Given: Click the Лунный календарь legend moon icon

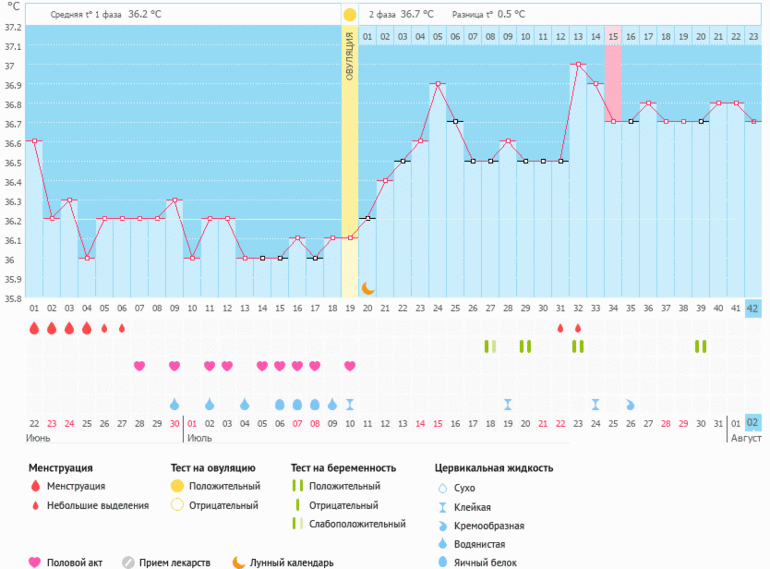Looking at the screenshot, I should [239, 562].
